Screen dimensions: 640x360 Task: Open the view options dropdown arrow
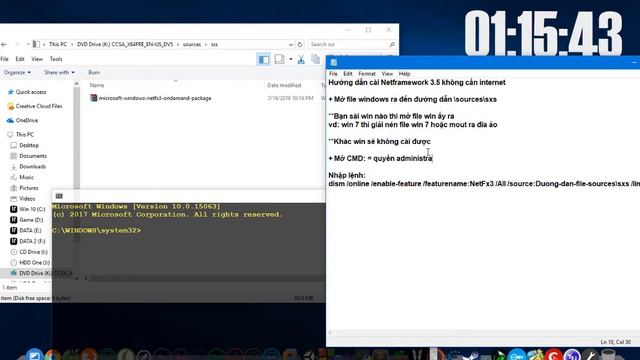[x=291, y=60]
